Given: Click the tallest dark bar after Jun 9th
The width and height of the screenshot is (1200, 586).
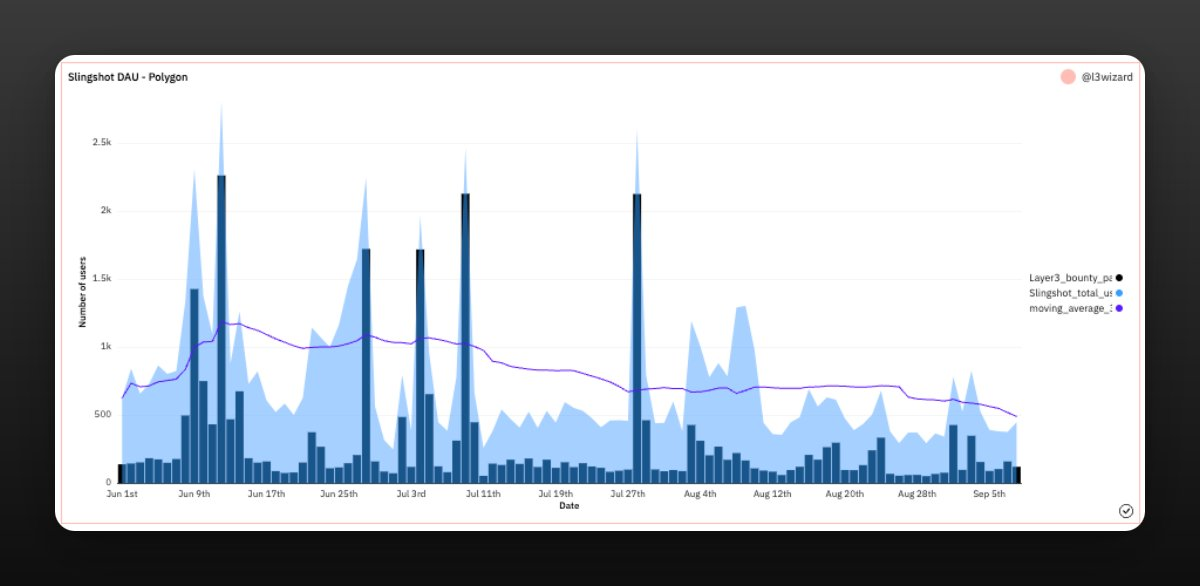Looking at the screenshot, I should coord(221,329).
